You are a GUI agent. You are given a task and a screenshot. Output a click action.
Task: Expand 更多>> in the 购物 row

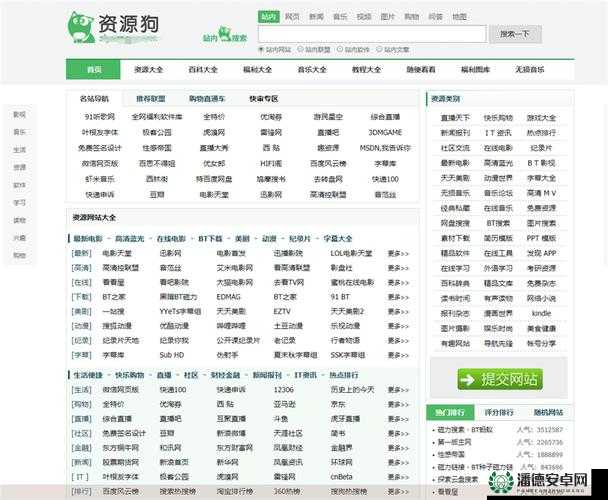pos(398,404)
